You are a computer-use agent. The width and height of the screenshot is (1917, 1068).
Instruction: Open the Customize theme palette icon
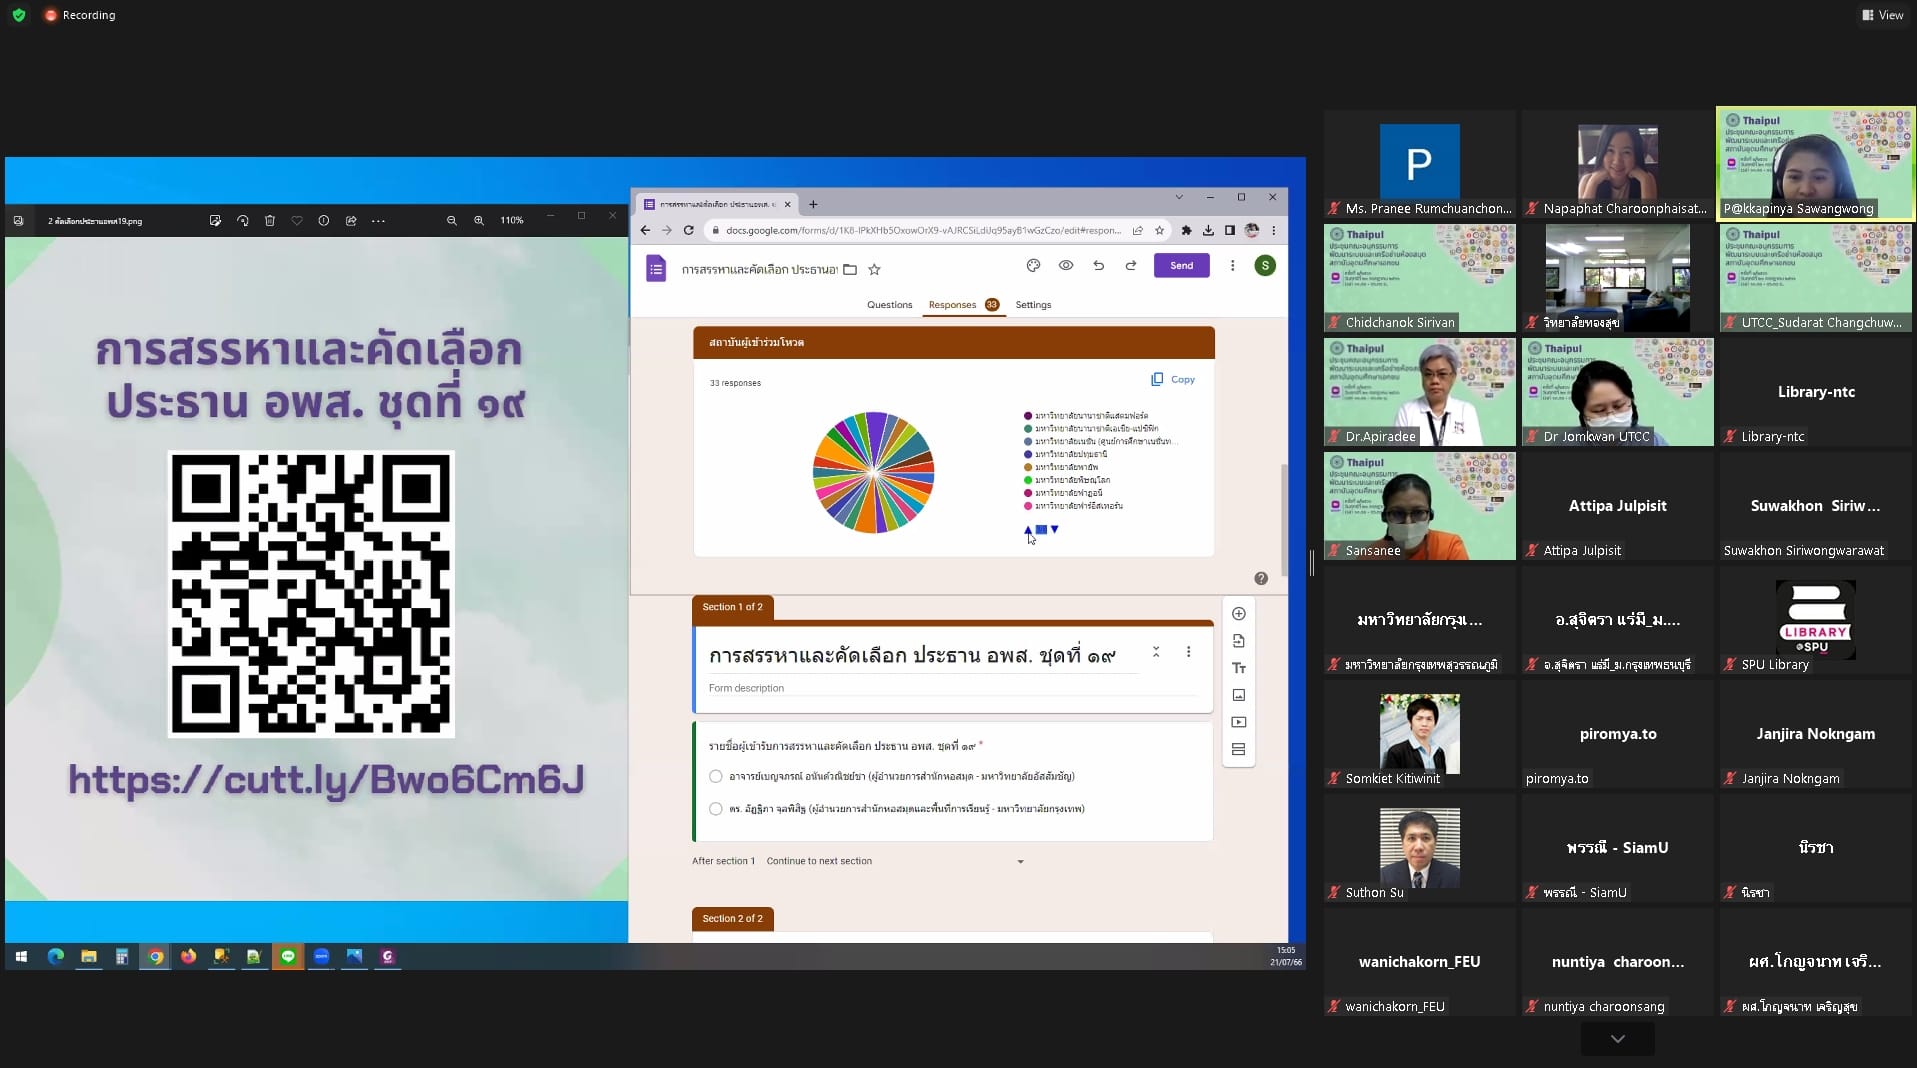click(1033, 266)
